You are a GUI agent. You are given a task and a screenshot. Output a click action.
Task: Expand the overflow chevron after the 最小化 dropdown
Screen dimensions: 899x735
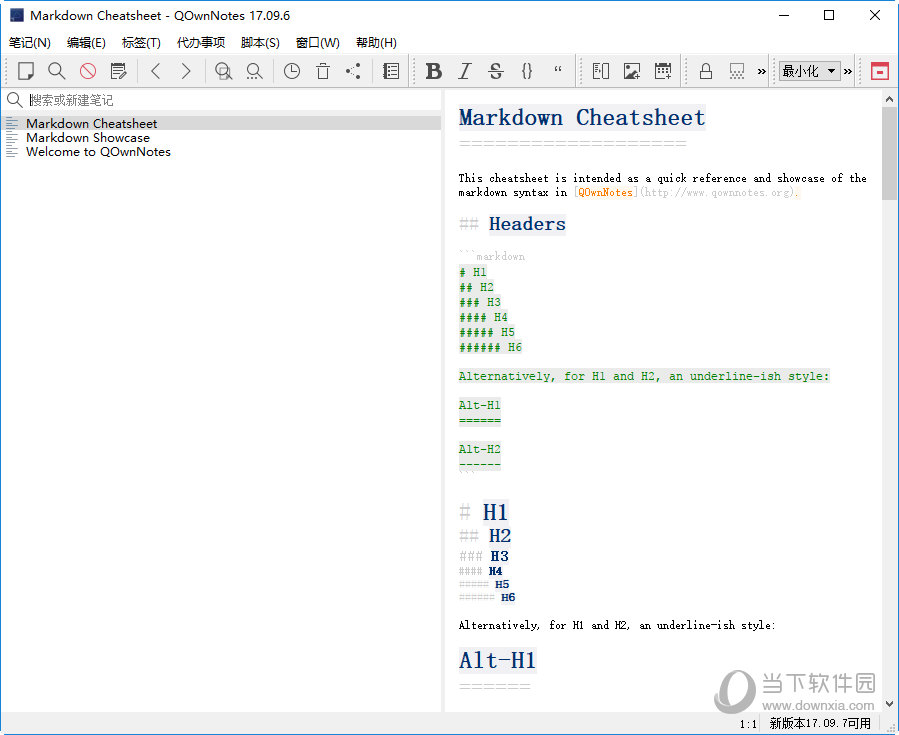848,72
